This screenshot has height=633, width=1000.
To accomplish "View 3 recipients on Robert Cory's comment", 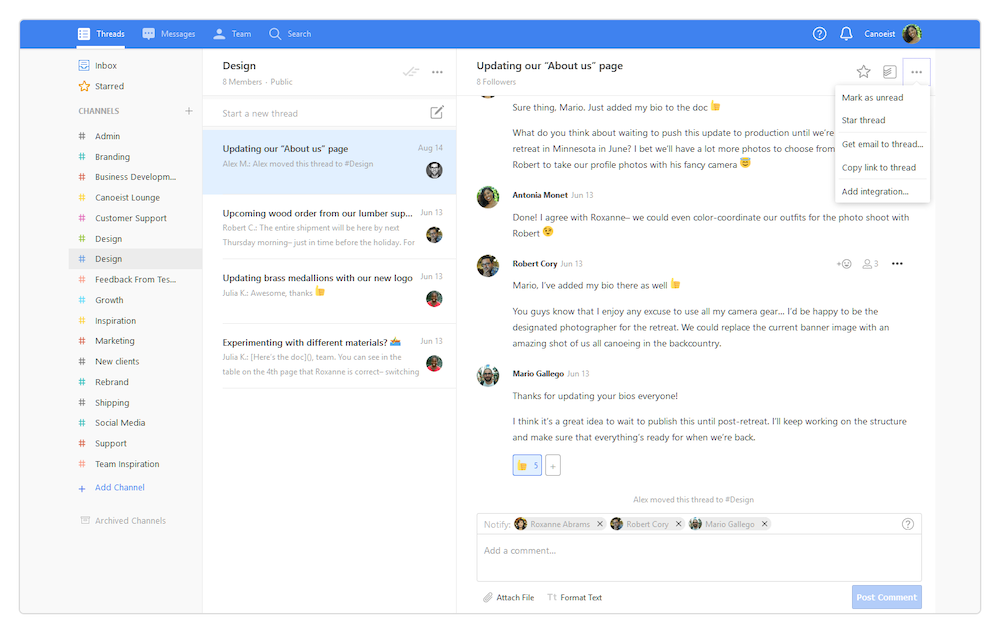I will (871, 264).
